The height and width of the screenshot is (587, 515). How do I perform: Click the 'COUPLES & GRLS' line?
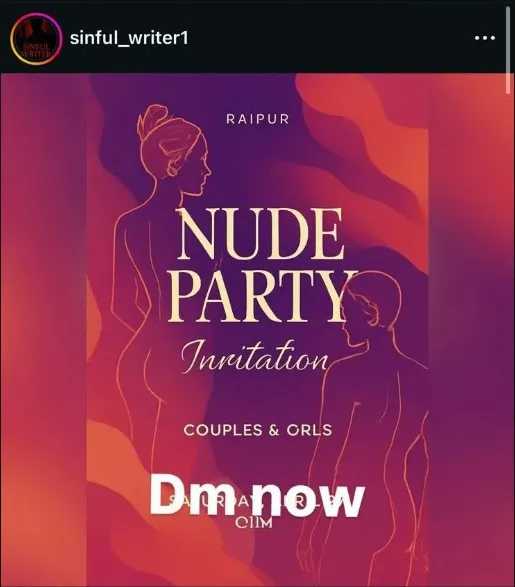tap(258, 430)
